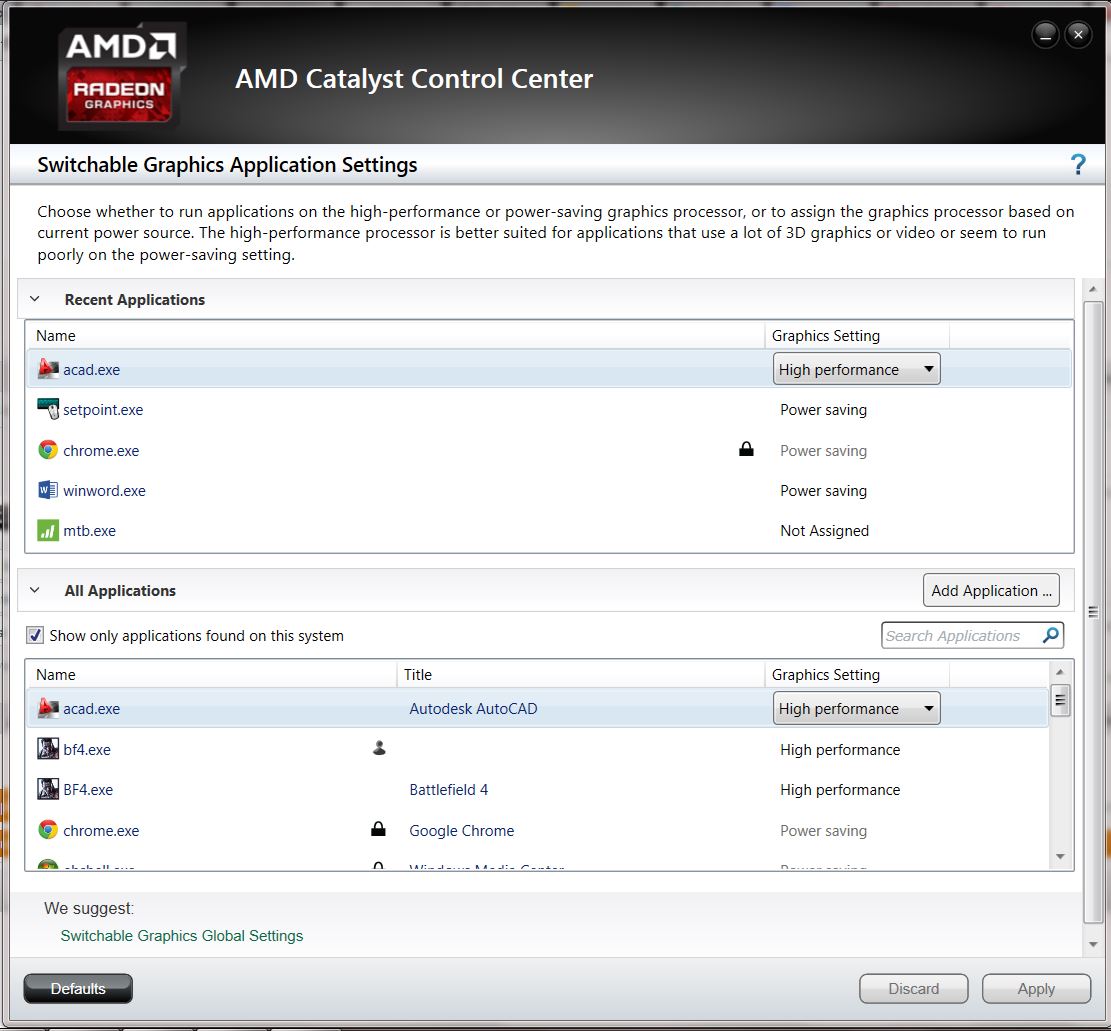Click the chrome.exe icon in Recent Applications
The width and height of the screenshot is (1111, 1031).
pos(47,450)
